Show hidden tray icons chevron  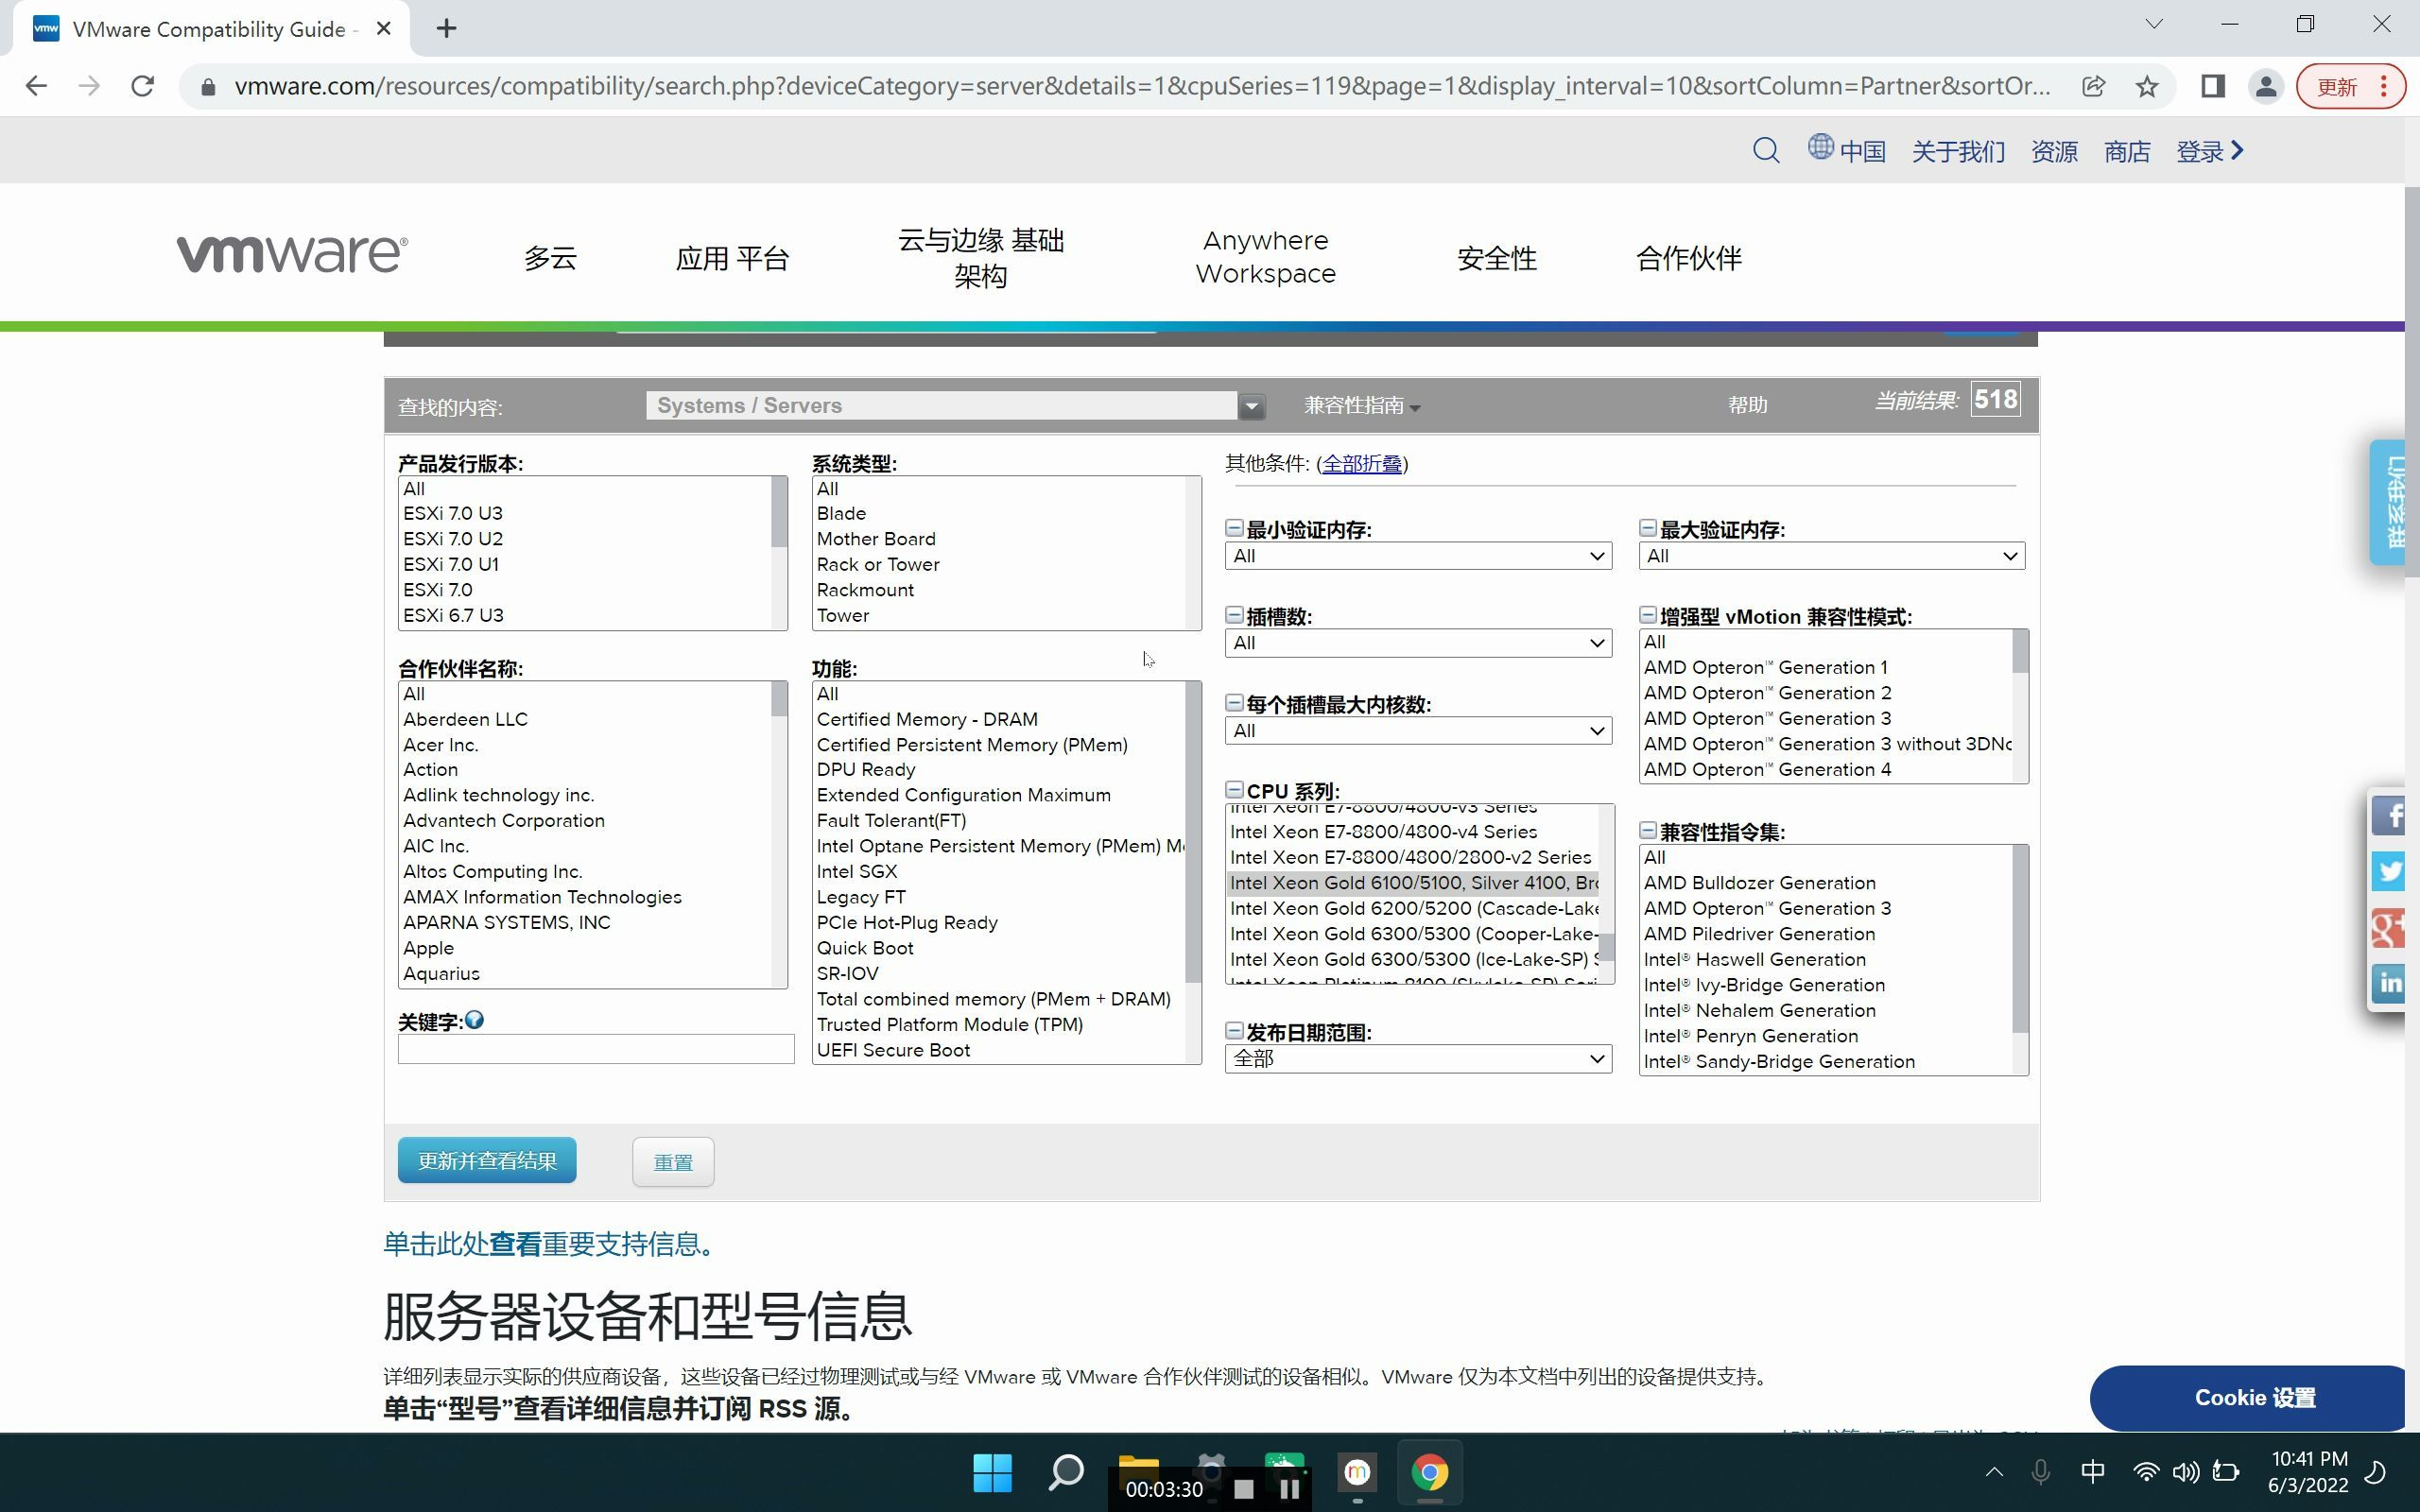click(1994, 1472)
